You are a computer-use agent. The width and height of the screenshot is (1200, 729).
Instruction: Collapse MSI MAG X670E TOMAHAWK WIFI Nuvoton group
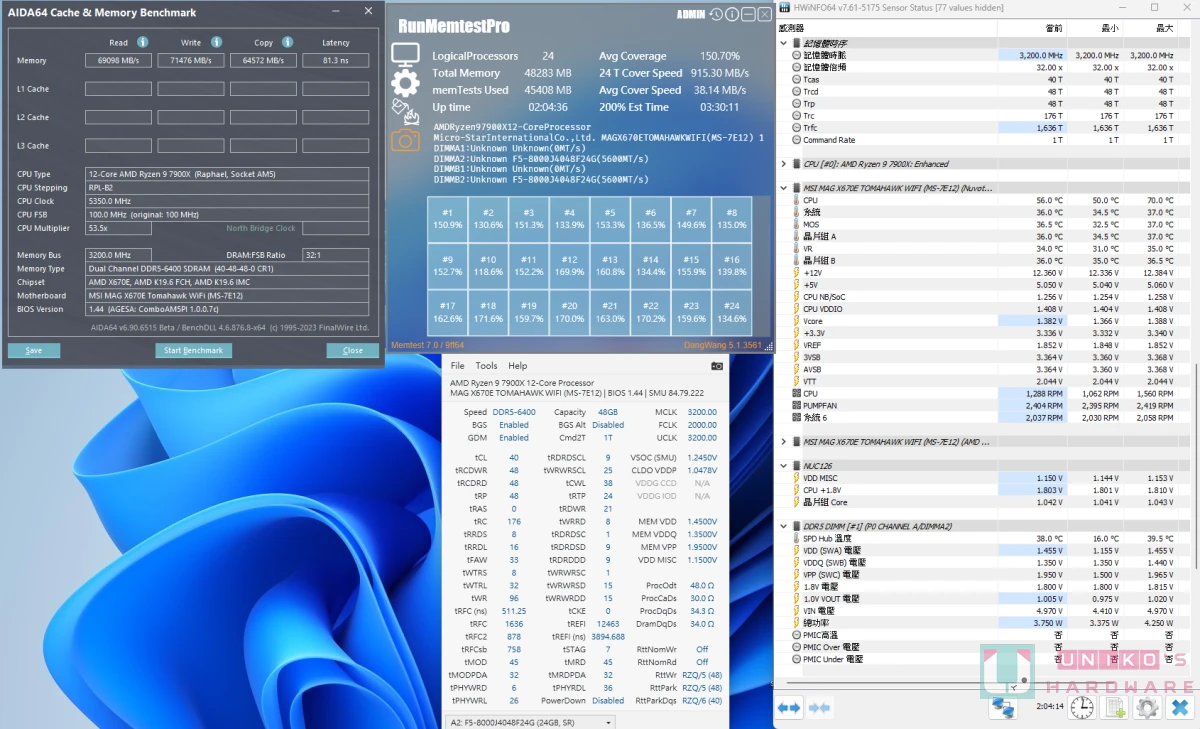tap(783, 188)
